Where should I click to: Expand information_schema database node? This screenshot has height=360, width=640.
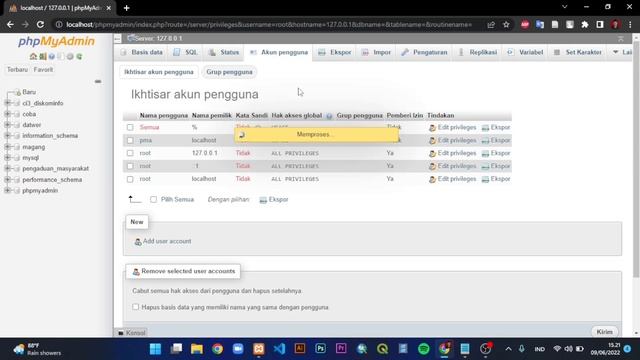coord(7,136)
